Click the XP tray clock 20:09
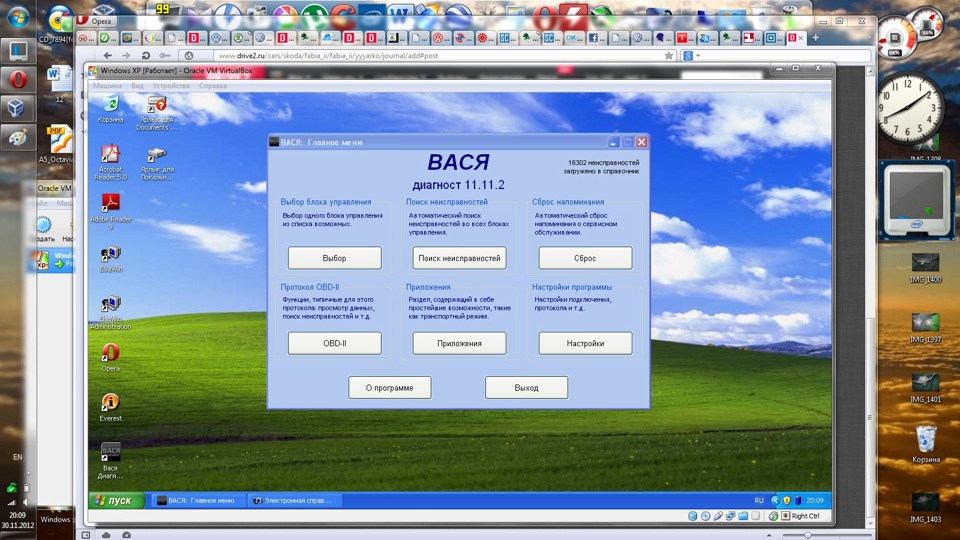 [814, 500]
